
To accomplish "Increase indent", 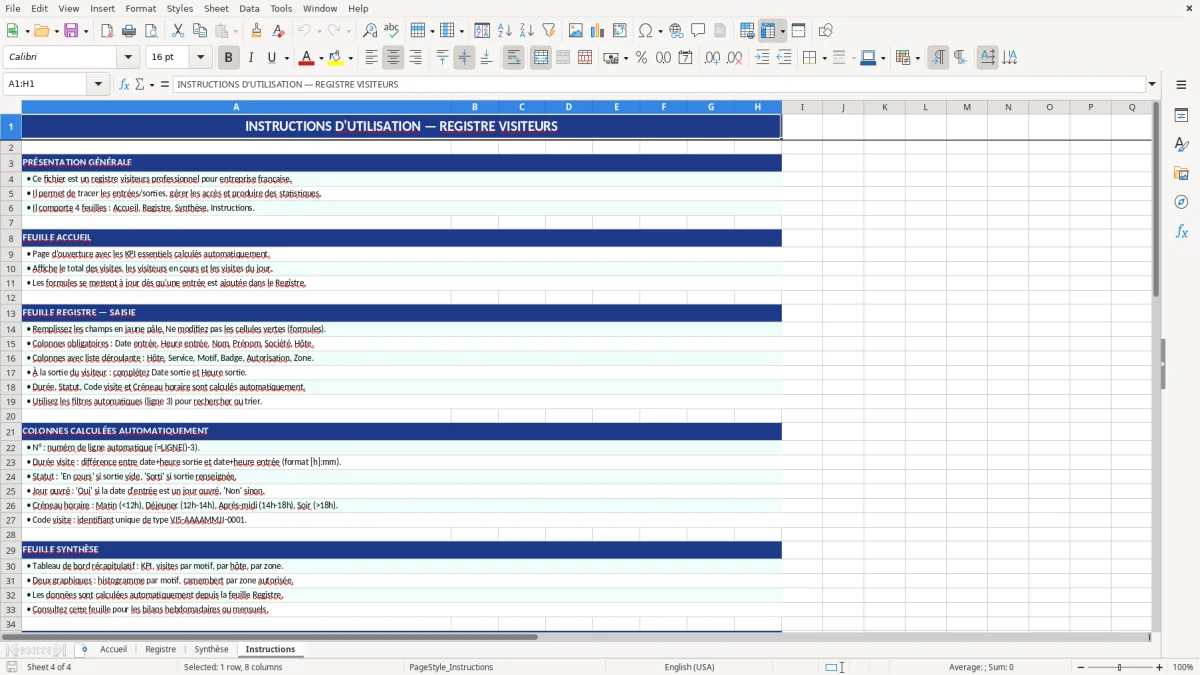I will coord(762,58).
